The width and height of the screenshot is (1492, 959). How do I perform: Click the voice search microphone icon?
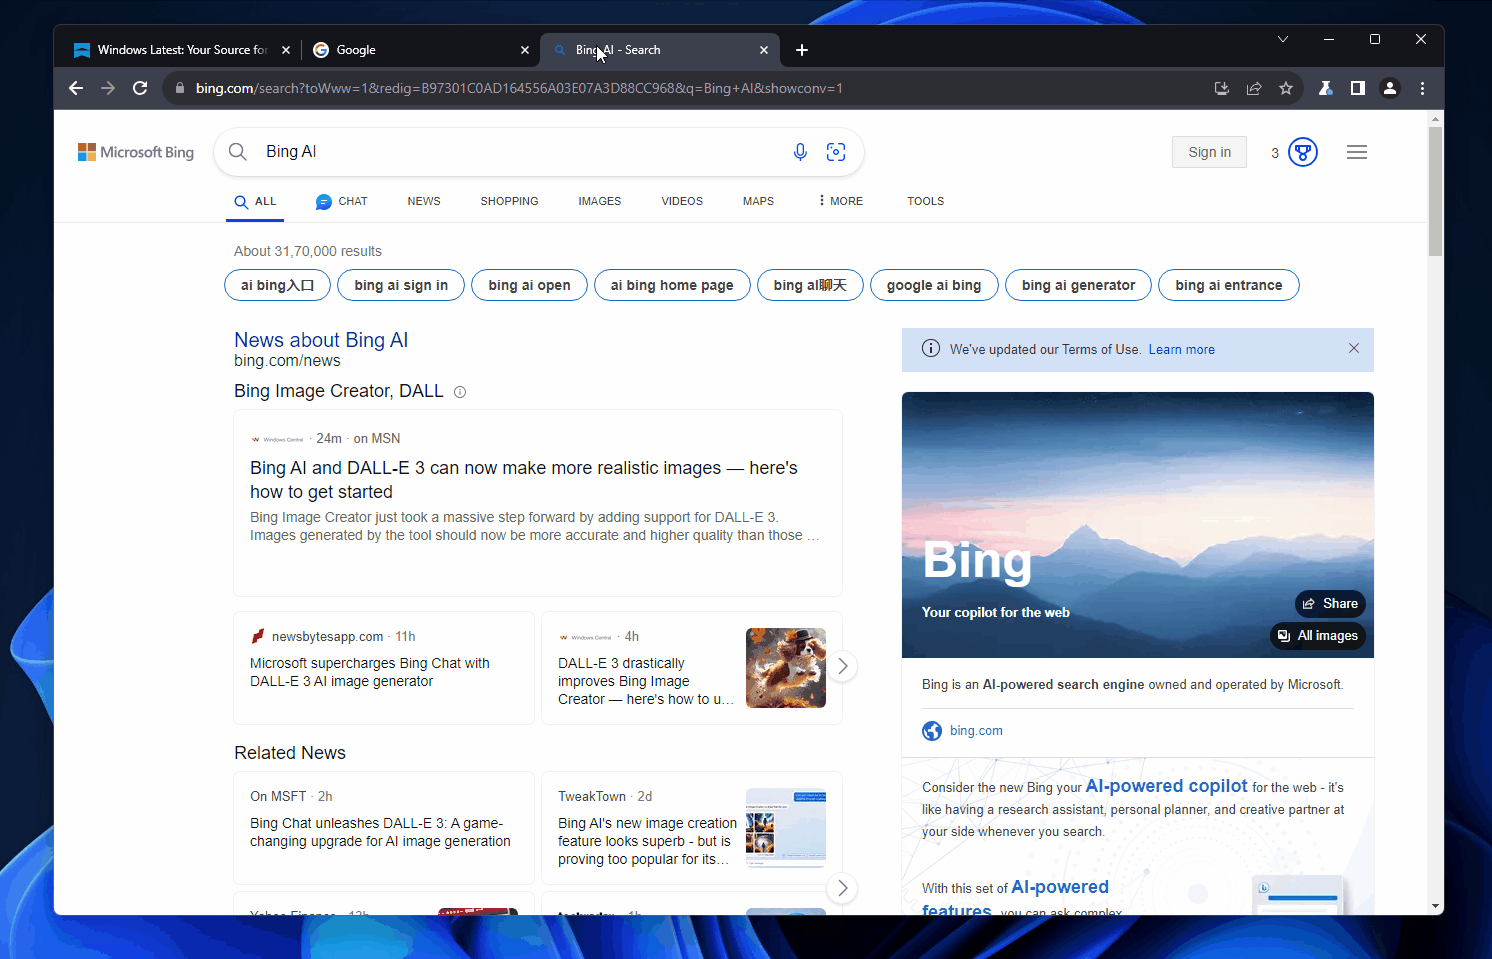pyautogui.click(x=800, y=151)
